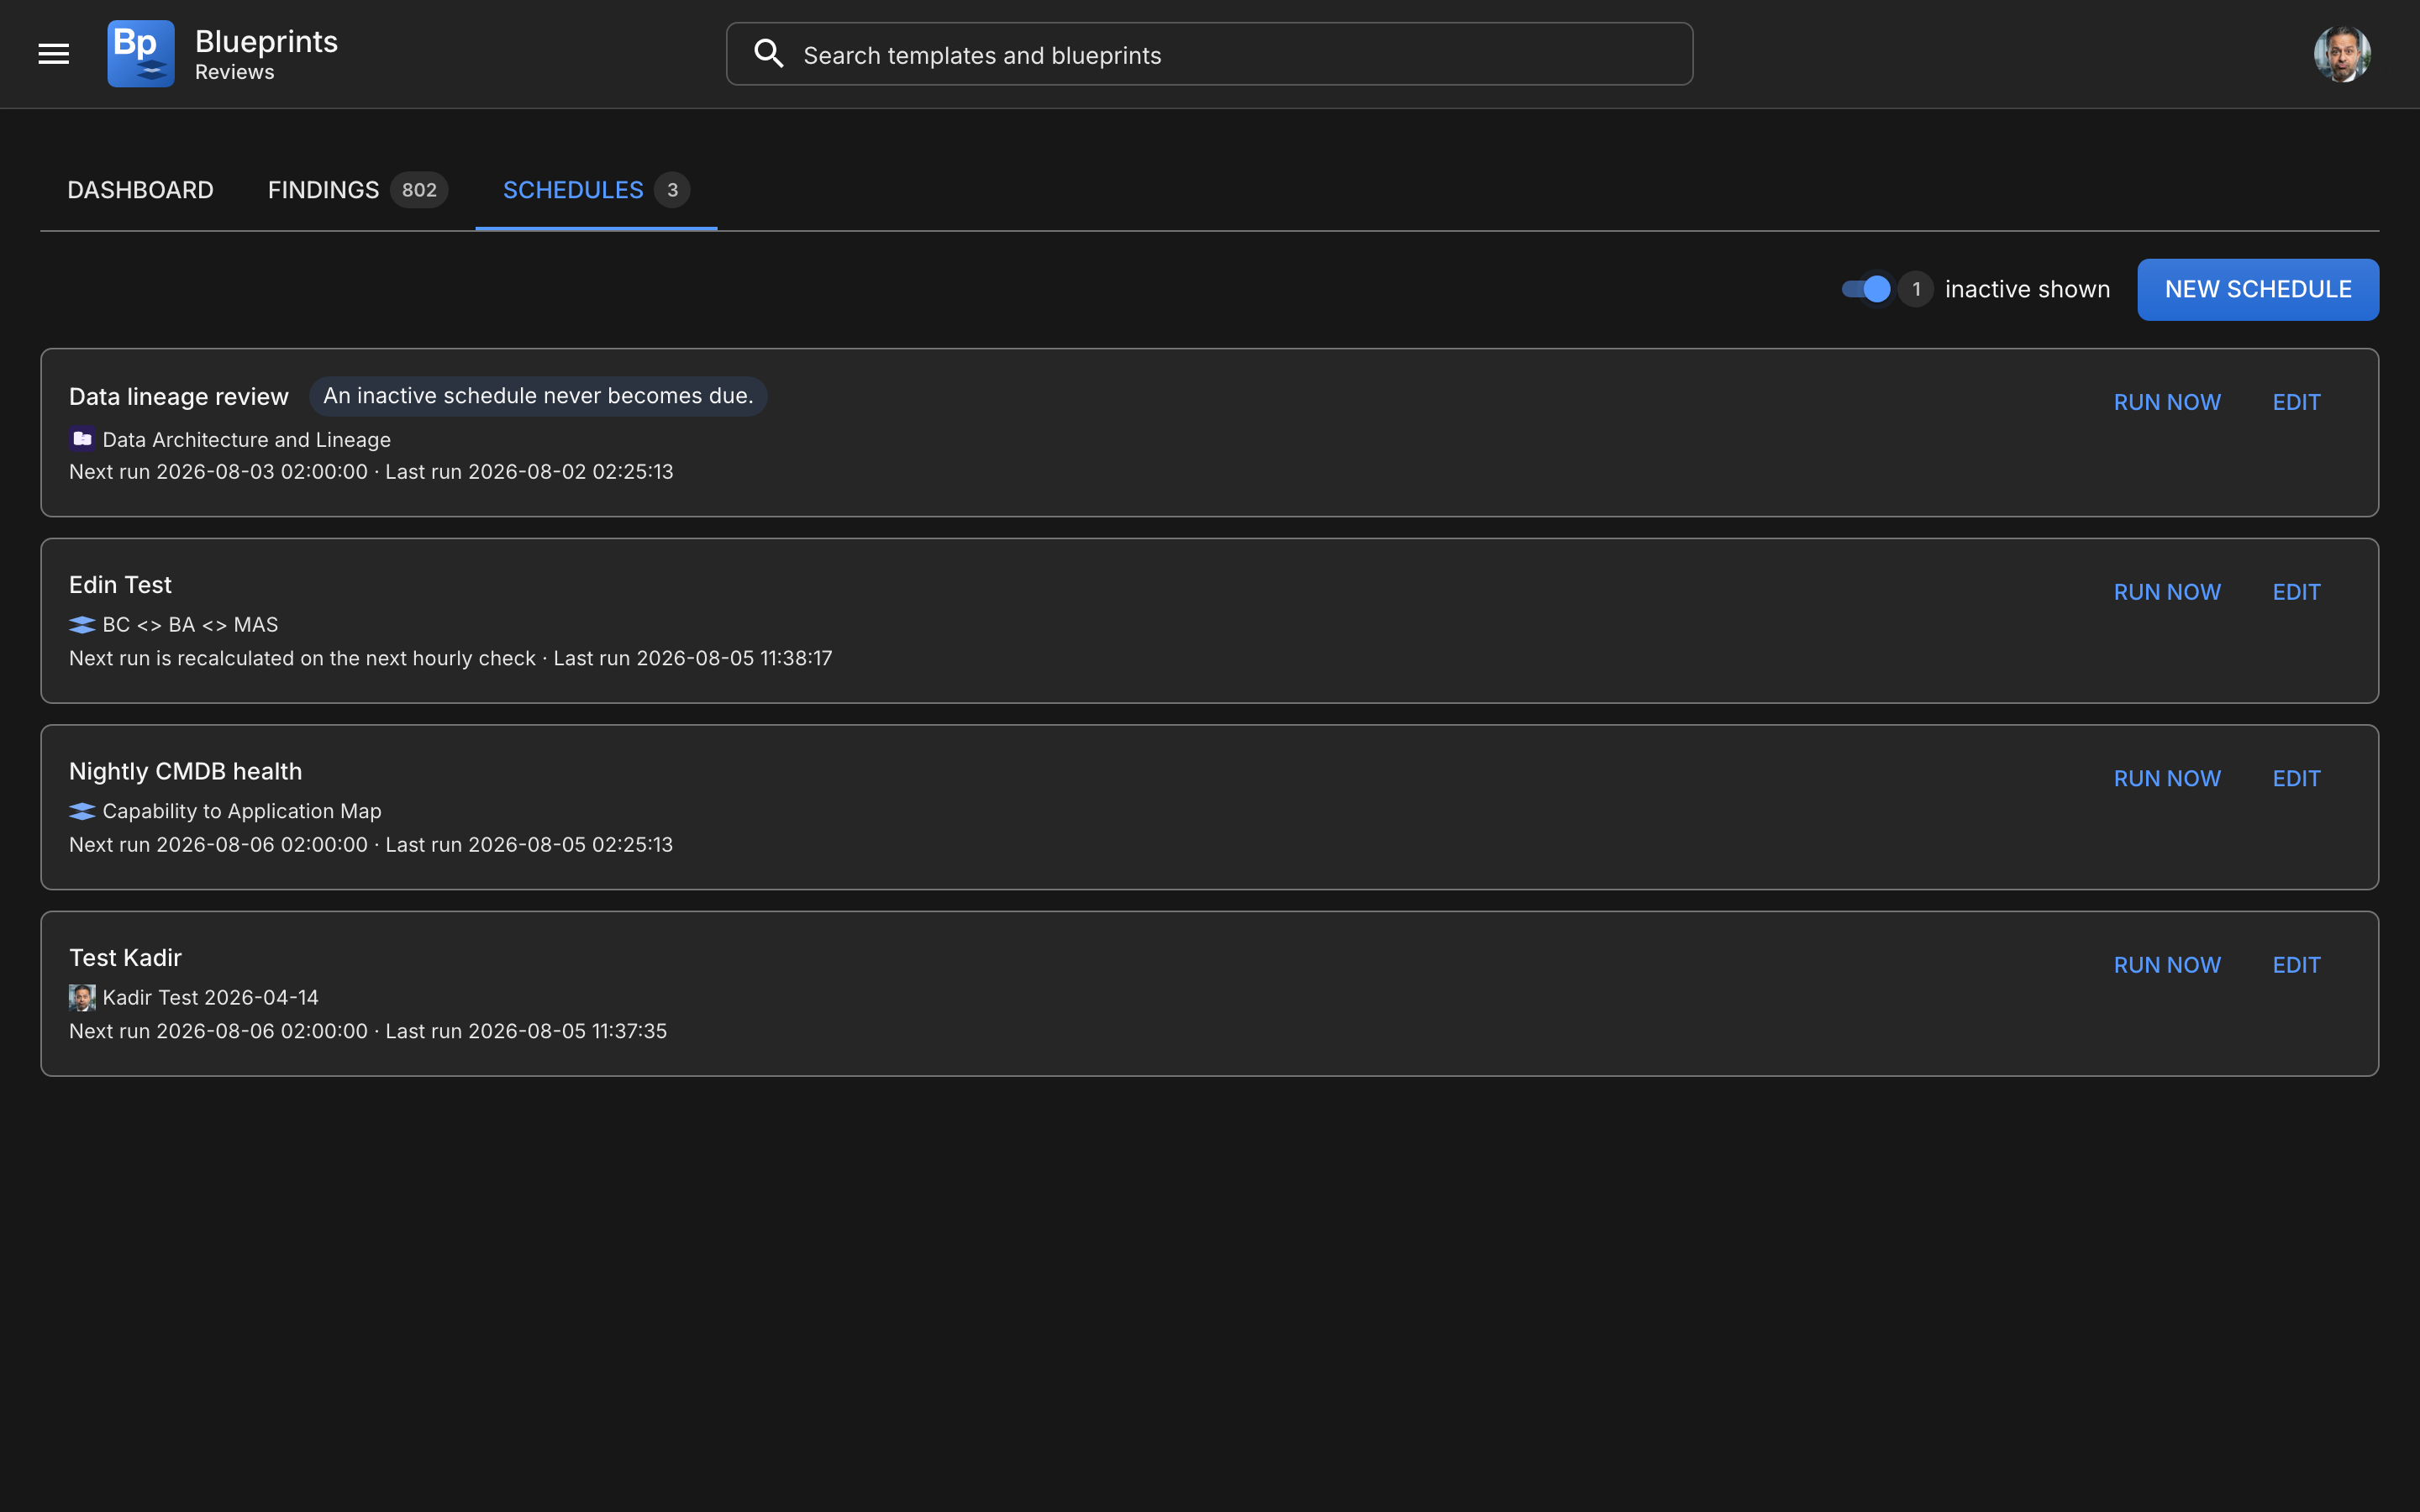Run Nightly CMDB health now
Viewport: 2420px width, 1512px height.
click(2167, 778)
